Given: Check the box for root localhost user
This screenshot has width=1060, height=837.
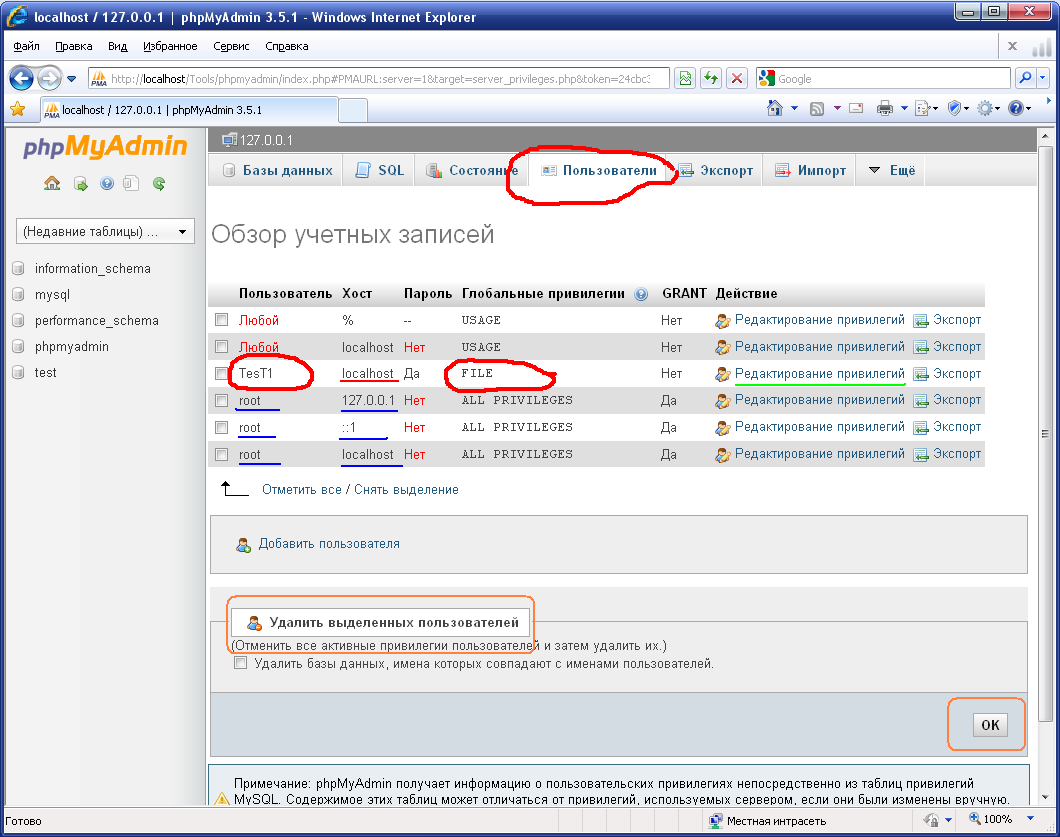Looking at the screenshot, I should [221, 454].
